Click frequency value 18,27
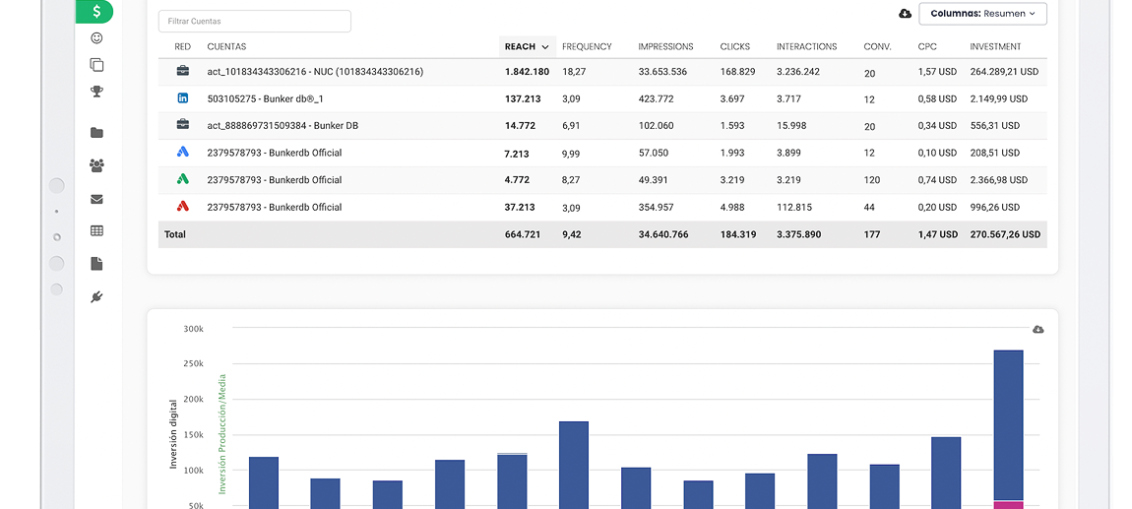The width and height of the screenshot is (1132, 509). click(573, 71)
